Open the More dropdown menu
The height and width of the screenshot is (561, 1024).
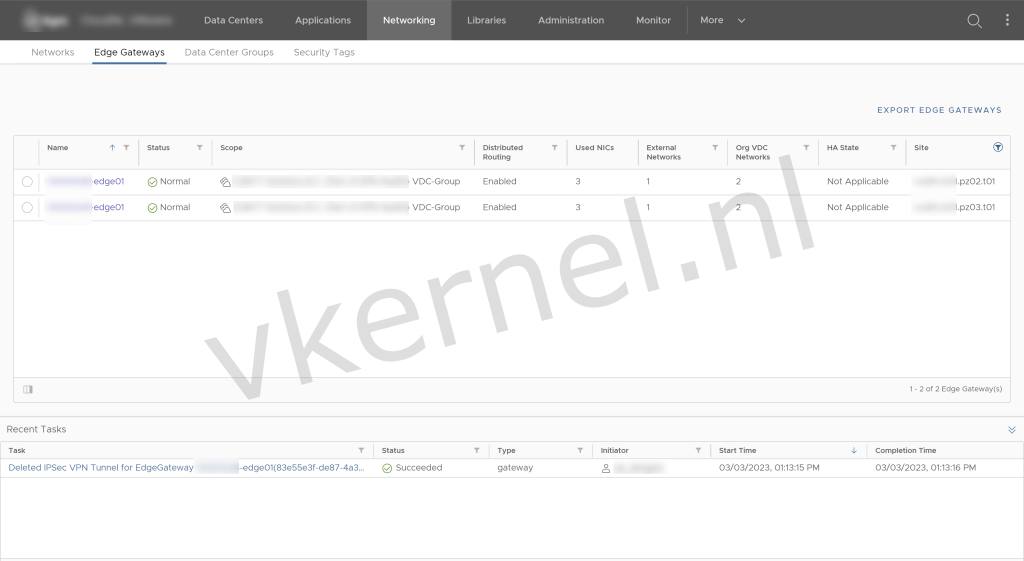coord(722,20)
